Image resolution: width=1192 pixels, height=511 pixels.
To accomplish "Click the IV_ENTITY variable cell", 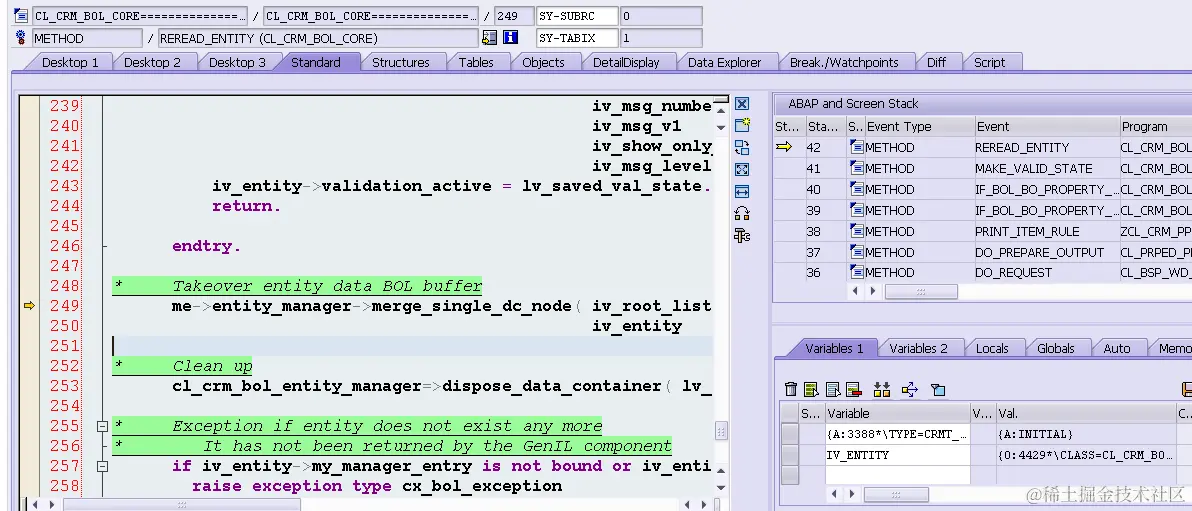I will coord(898,455).
